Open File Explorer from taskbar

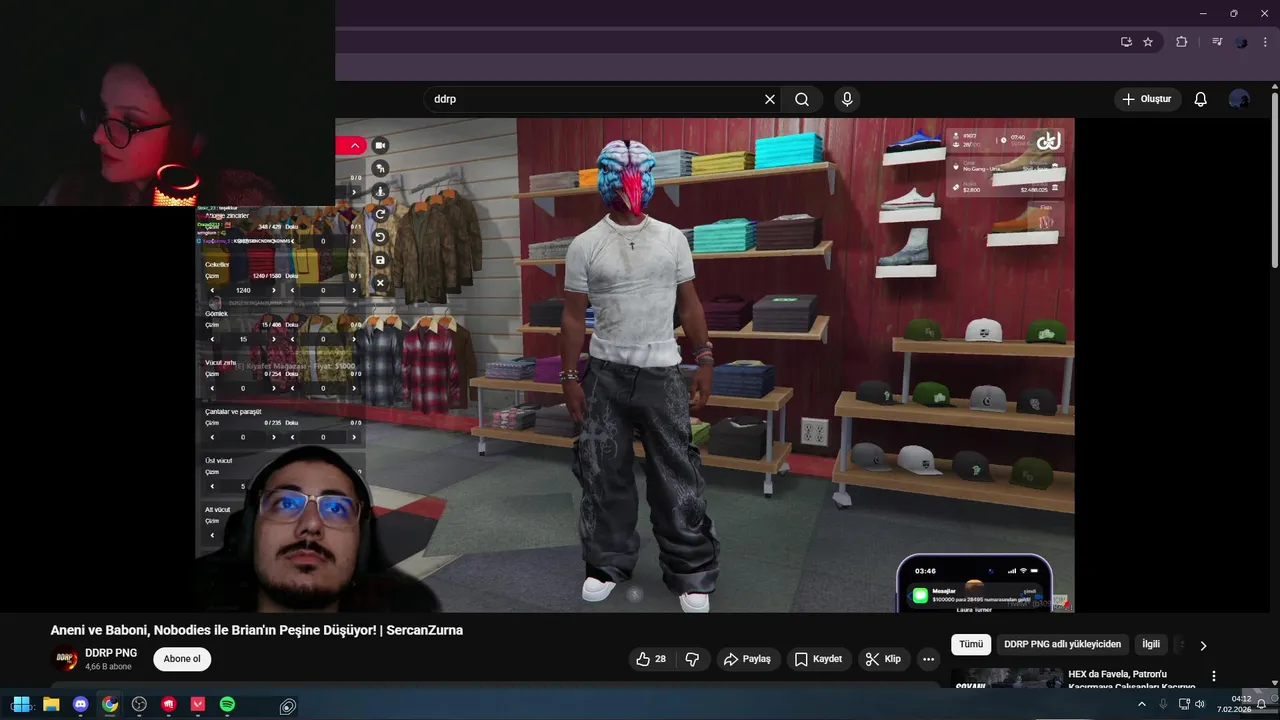click(51, 705)
